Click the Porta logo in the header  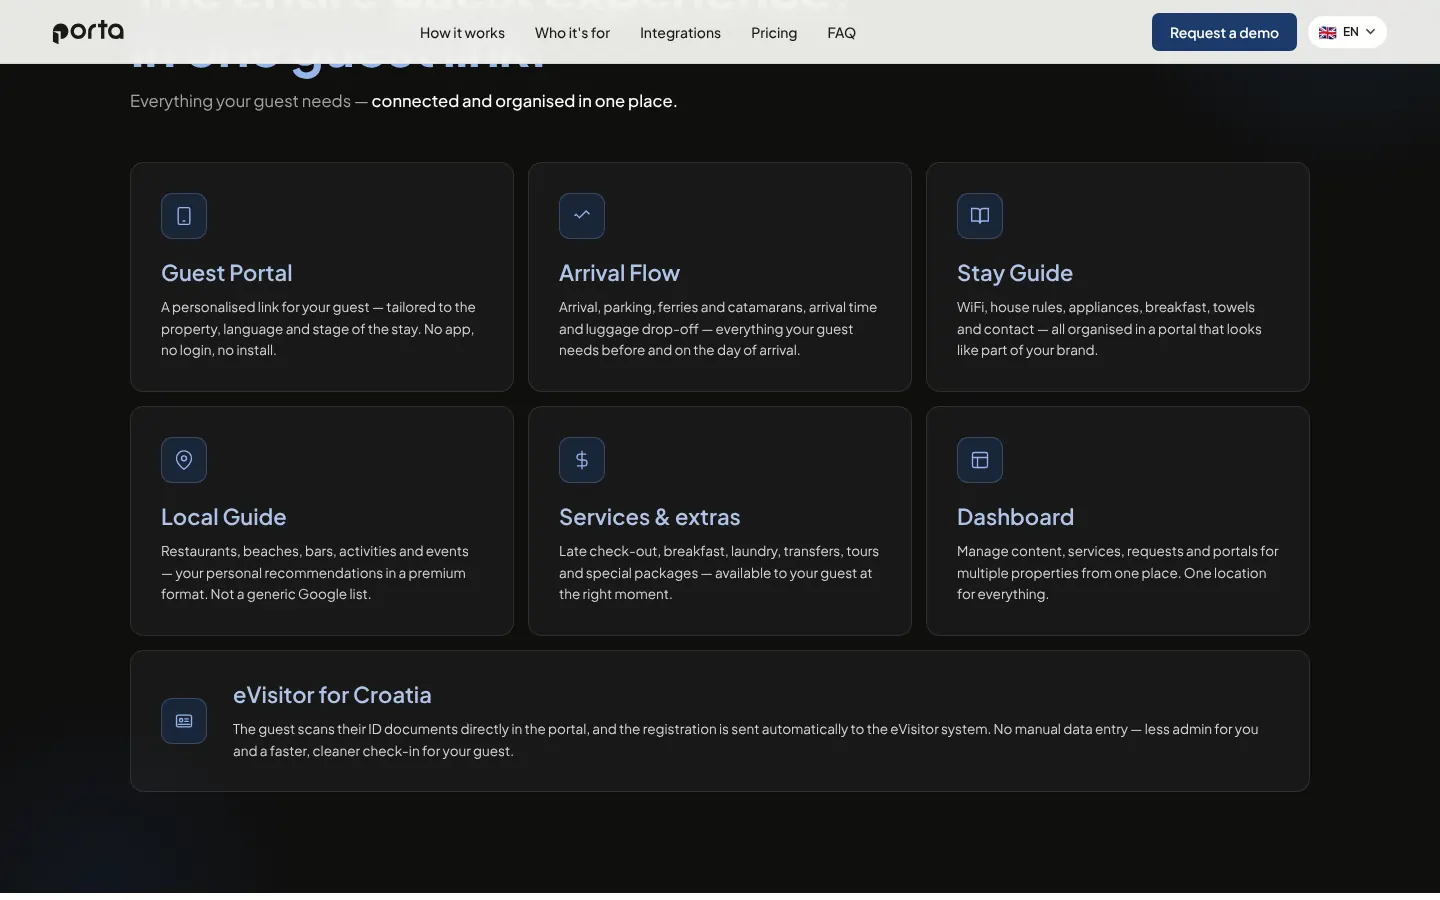click(x=88, y=32)
